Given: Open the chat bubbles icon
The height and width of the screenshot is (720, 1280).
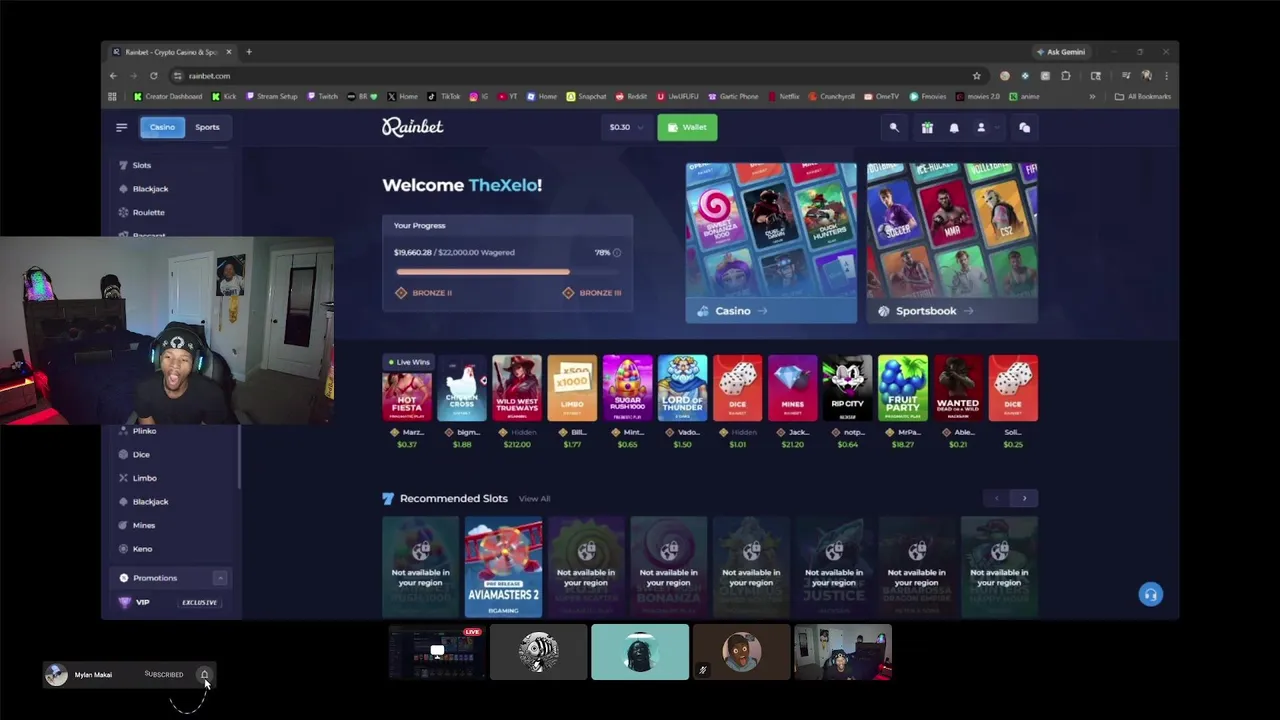Looking at the screenshot, I should point(1024,127).
